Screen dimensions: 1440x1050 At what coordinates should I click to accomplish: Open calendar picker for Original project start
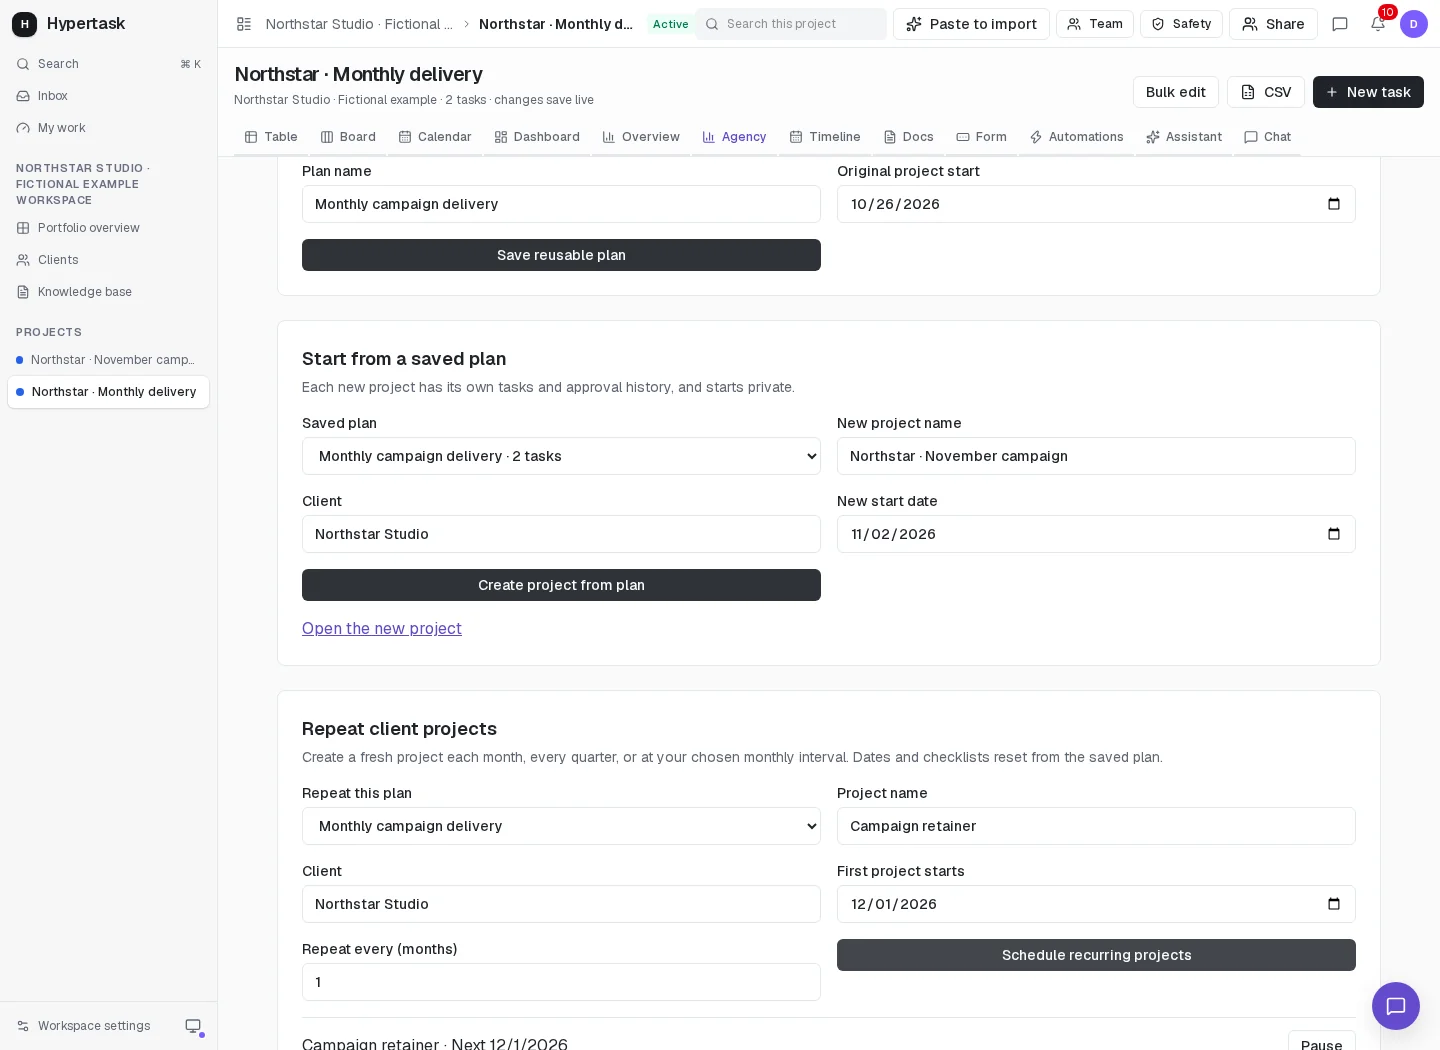click(x=1334, y=204)
